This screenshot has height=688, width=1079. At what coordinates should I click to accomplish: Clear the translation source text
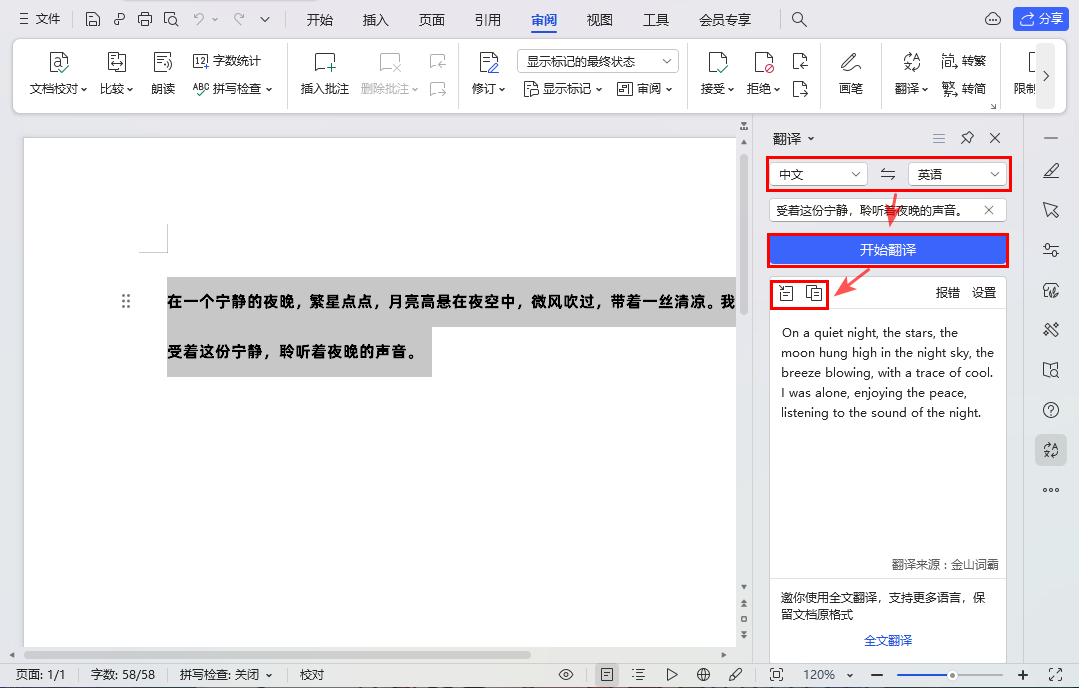click(989, 211)
